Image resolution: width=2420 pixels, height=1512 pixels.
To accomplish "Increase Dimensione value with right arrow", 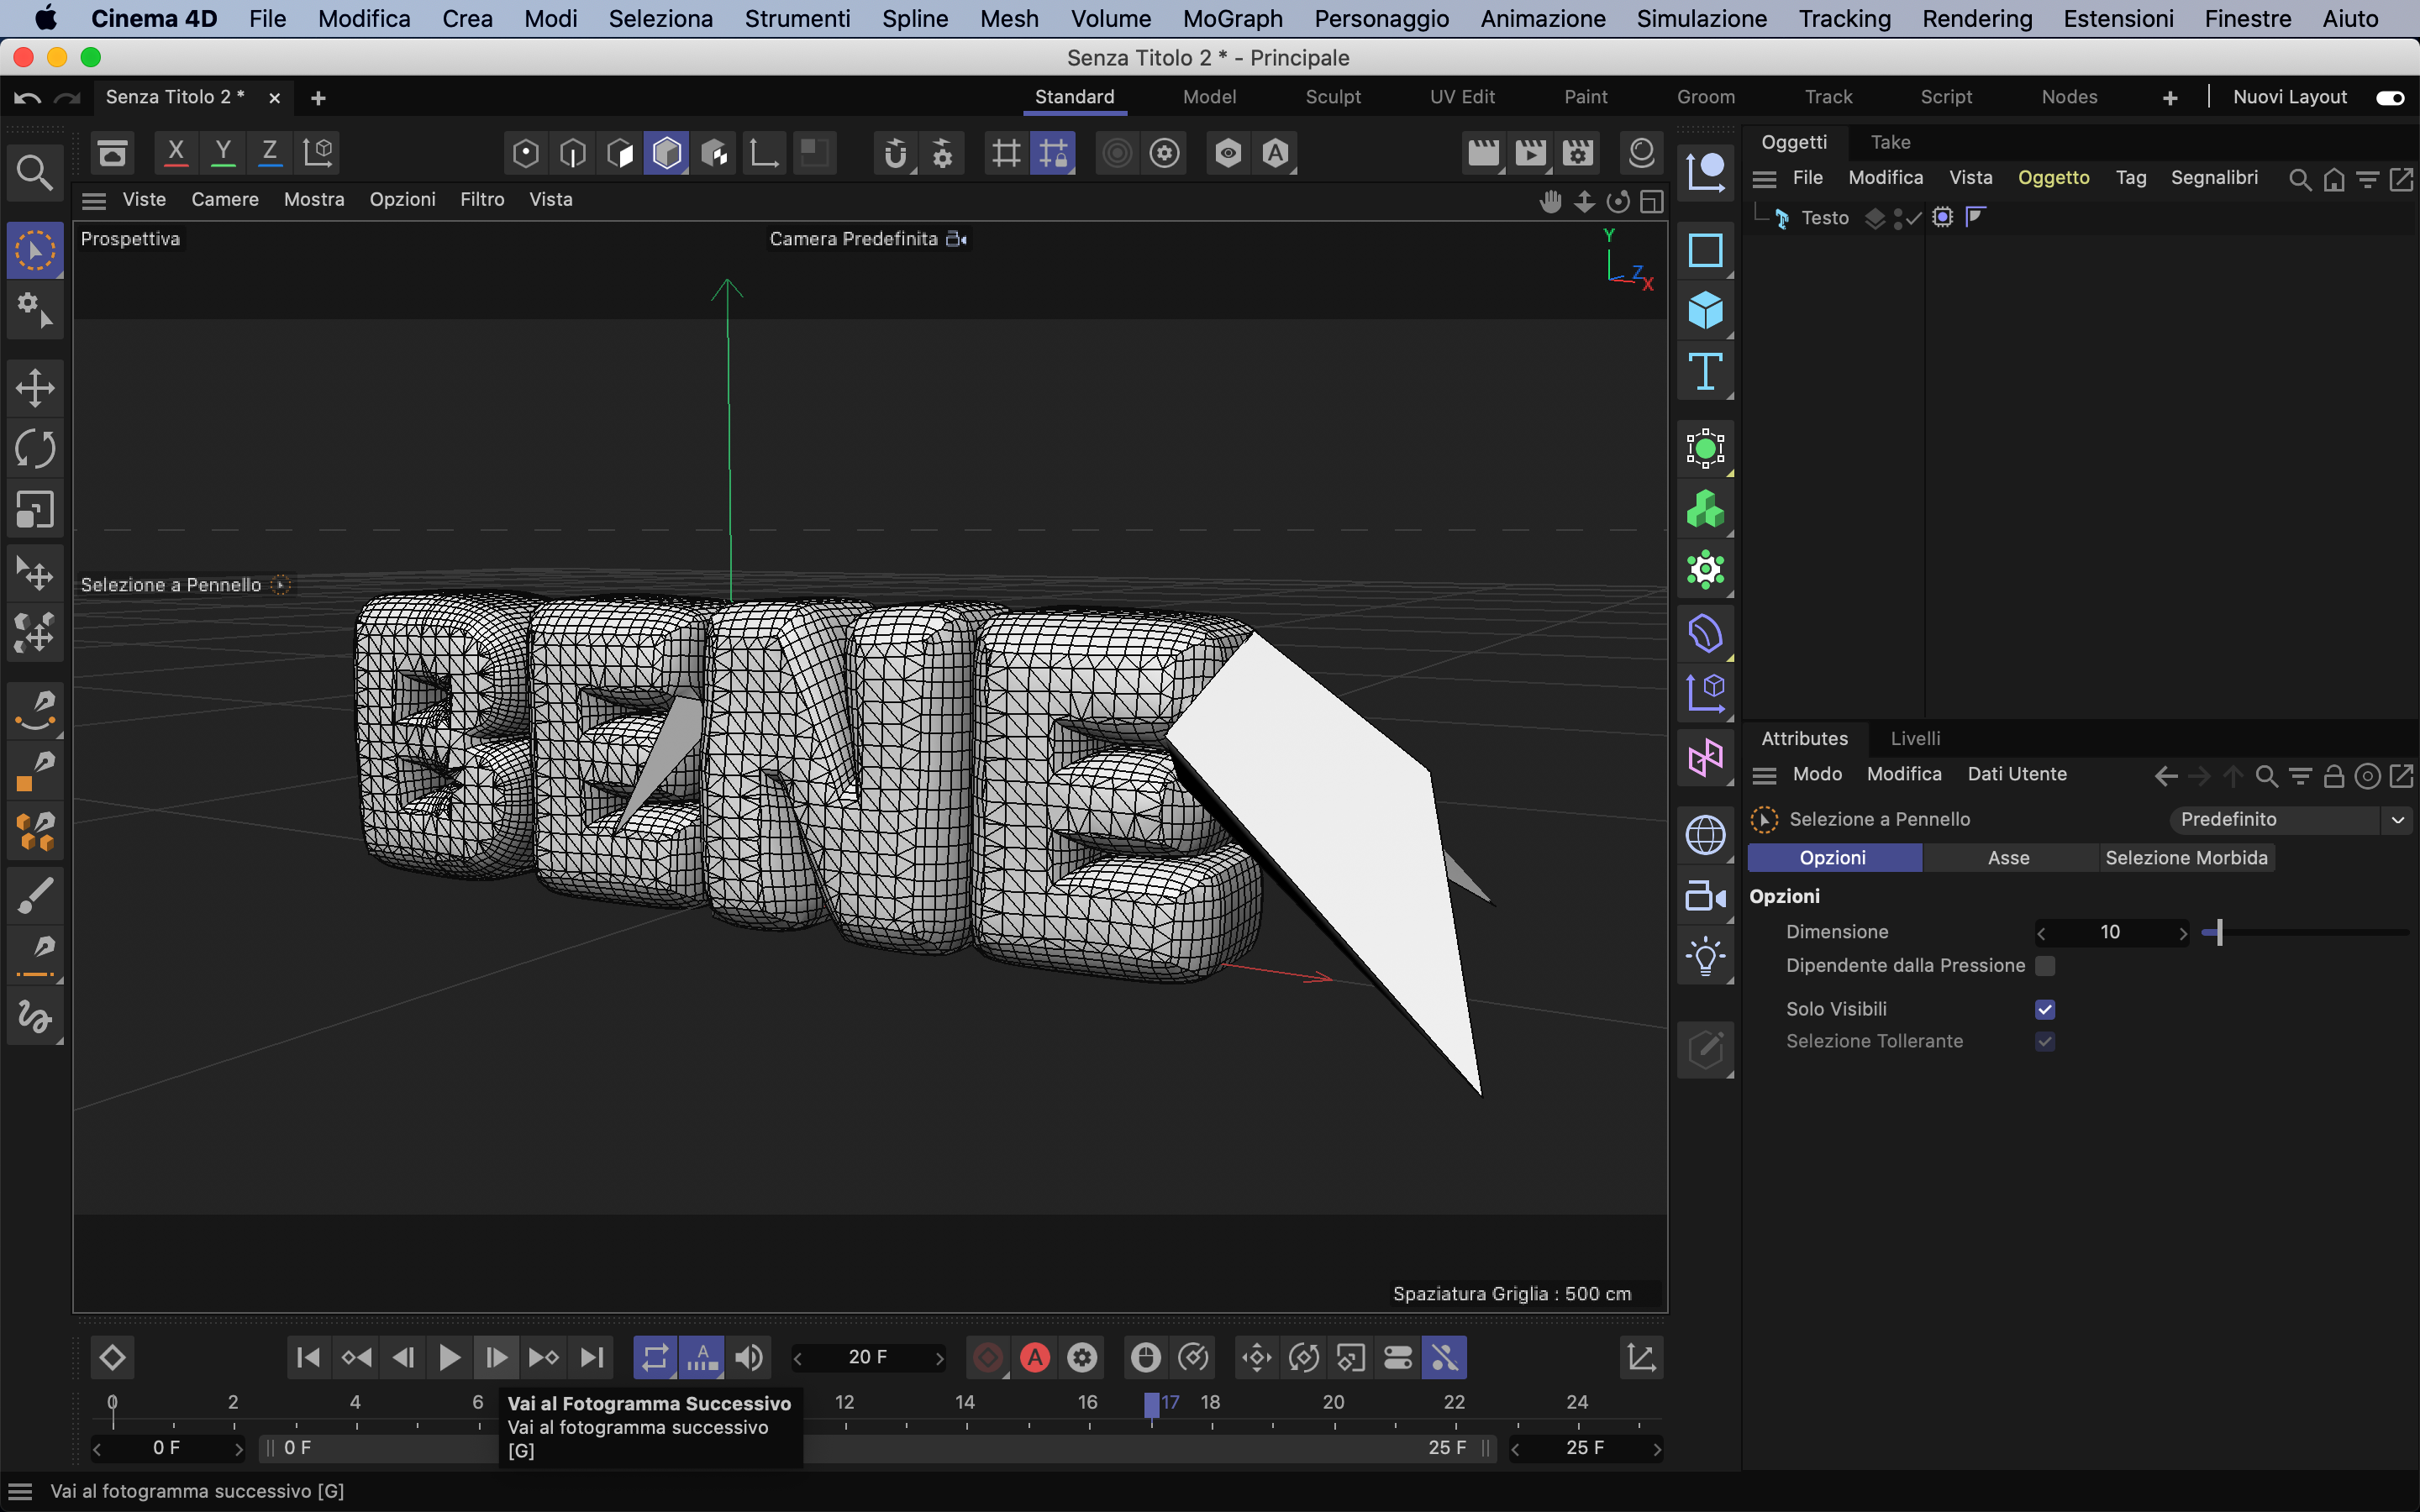I will click(2183, 933).
